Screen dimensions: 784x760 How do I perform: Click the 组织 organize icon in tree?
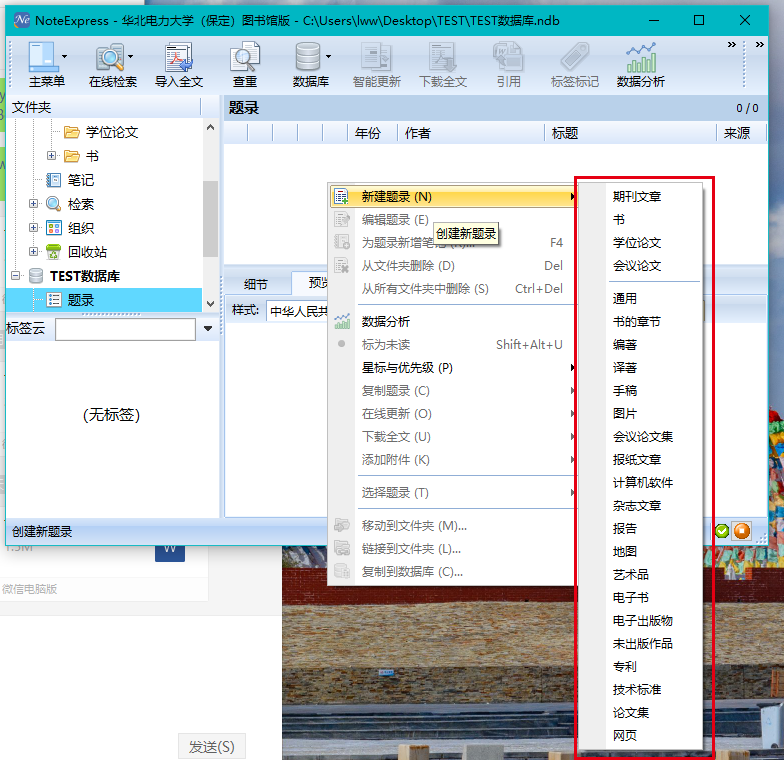point(54,228)
